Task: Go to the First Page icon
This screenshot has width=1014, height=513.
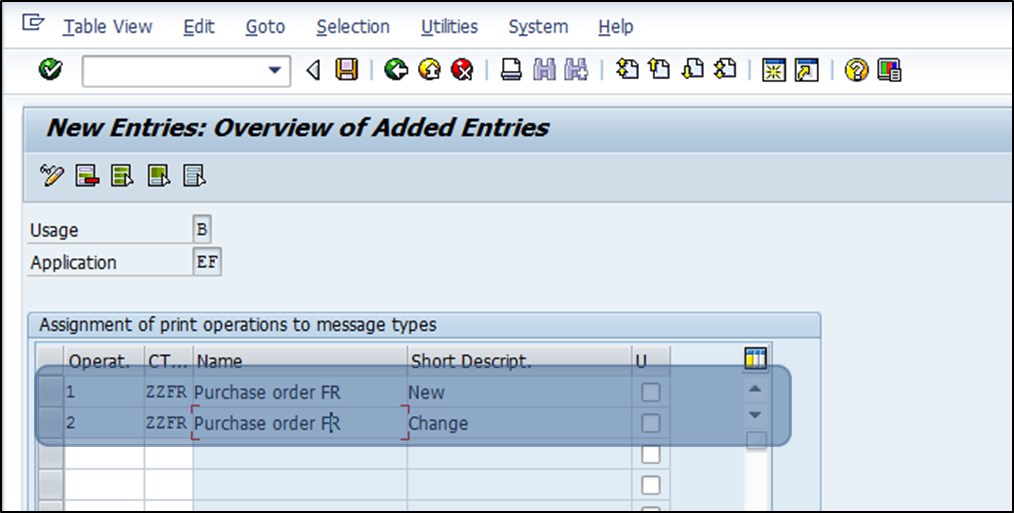Action: pyautogui.click(x=627, y=69)
